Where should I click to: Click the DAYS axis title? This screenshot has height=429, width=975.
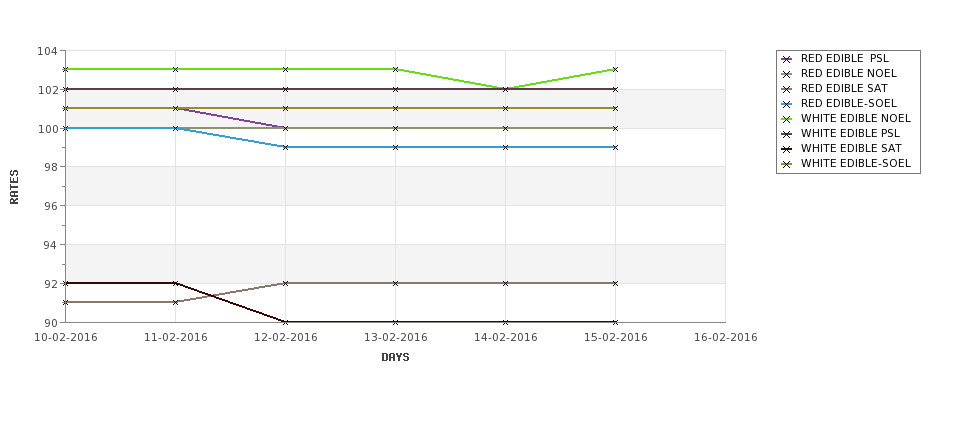395,358
